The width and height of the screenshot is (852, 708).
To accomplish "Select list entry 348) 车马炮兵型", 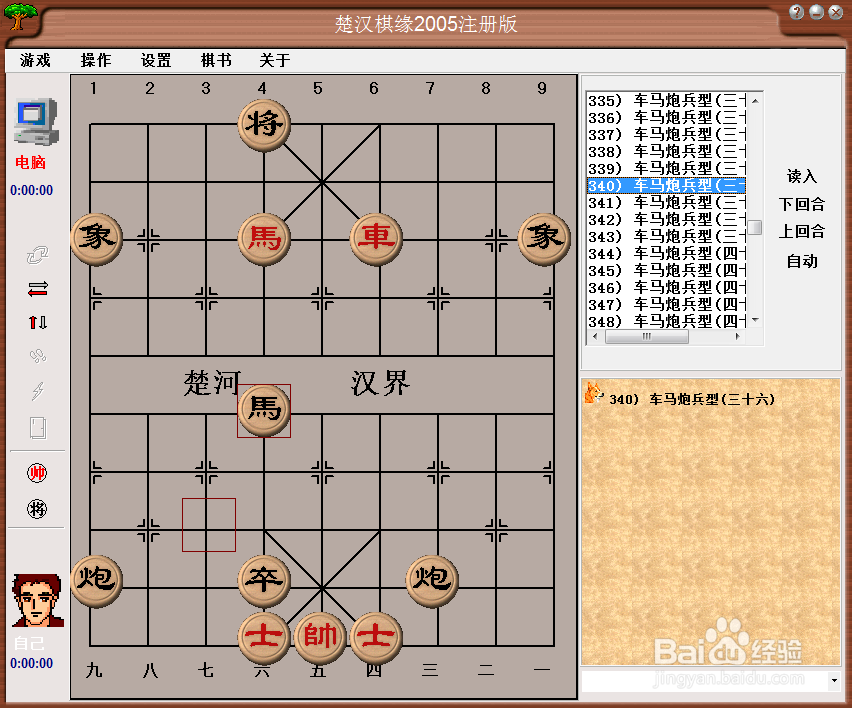I will pos(666,321).
